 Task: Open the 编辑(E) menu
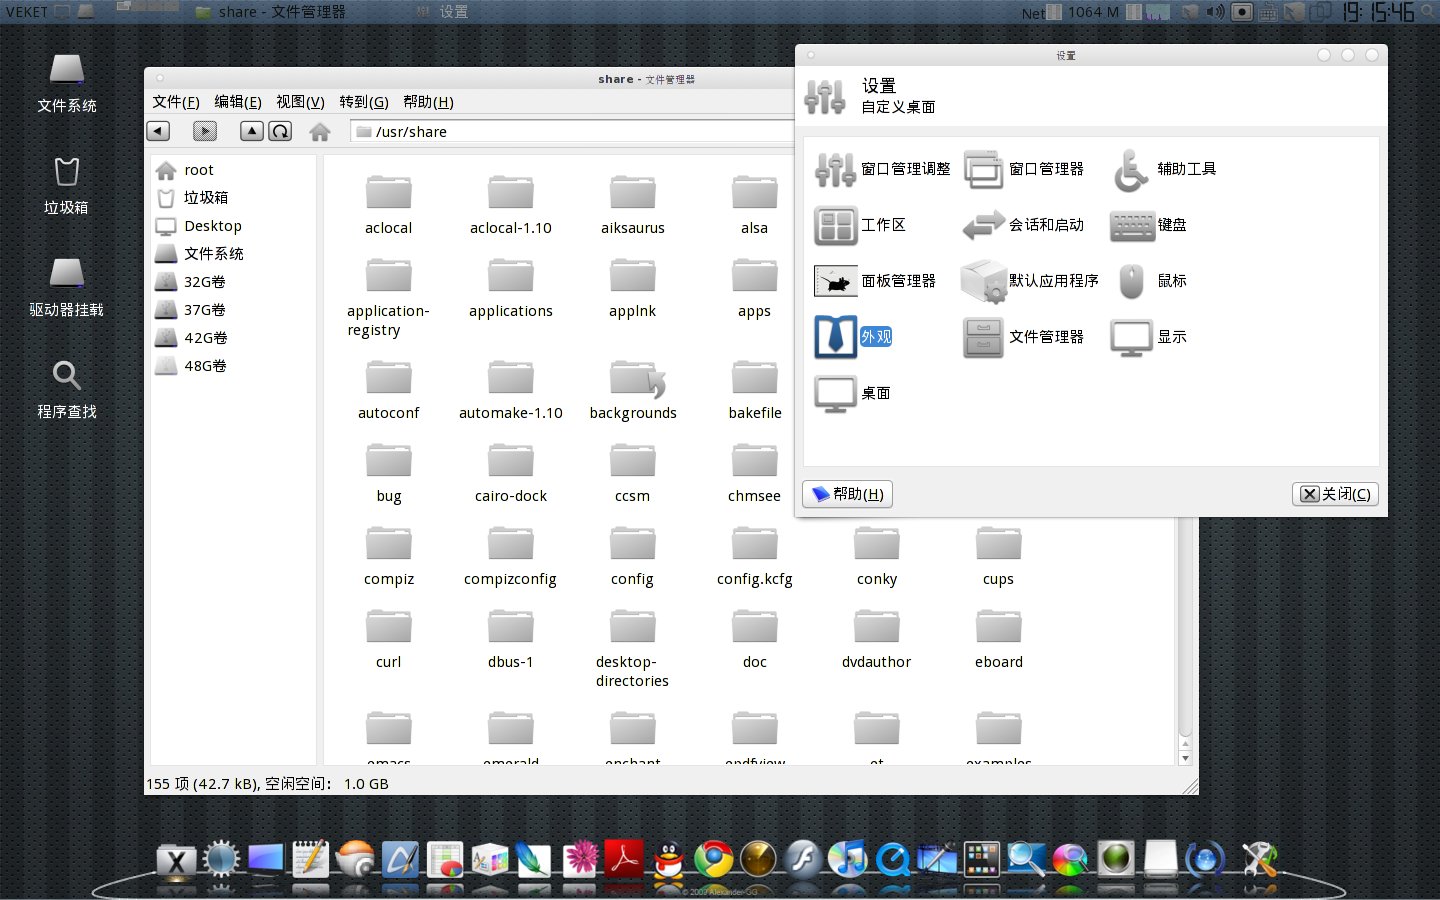pos(238,102)
